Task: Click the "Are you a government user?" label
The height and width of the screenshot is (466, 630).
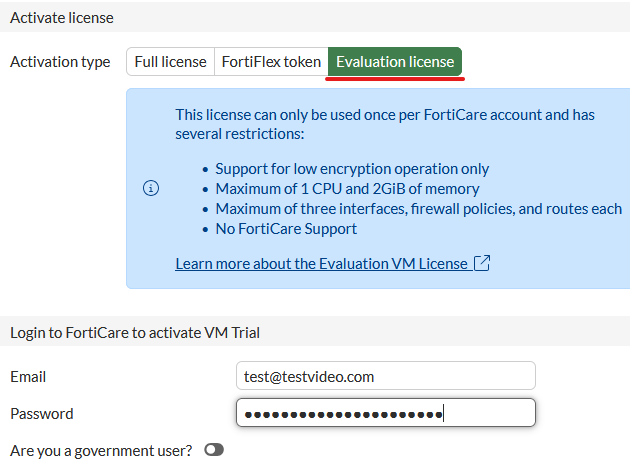Action: 101,450
